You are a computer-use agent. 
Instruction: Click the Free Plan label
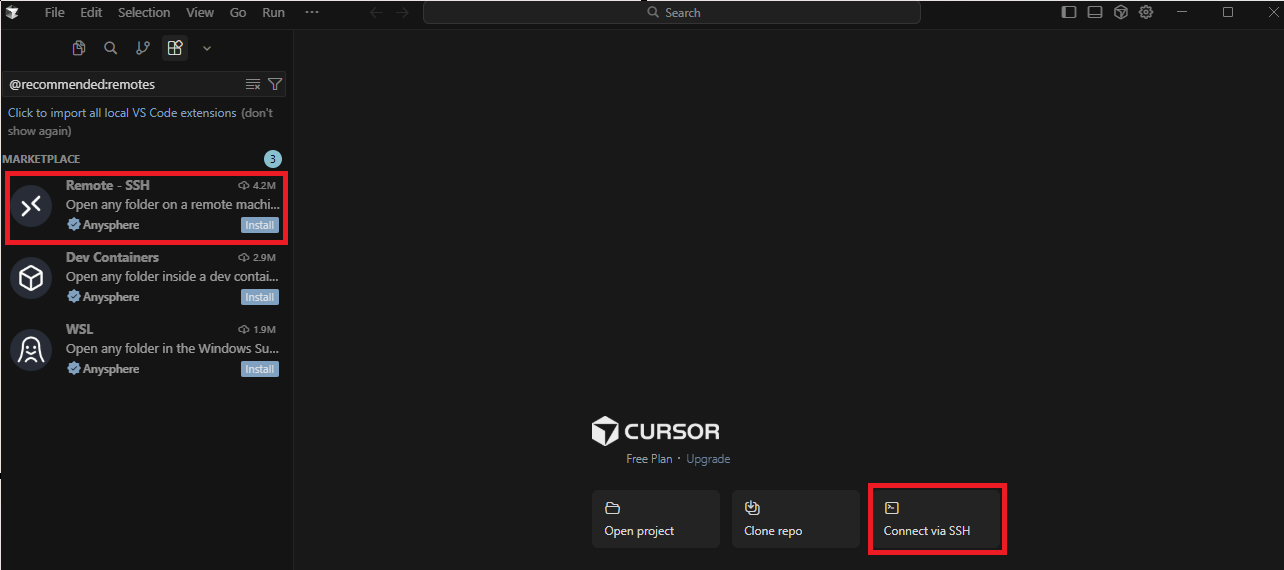coord(650,459)
